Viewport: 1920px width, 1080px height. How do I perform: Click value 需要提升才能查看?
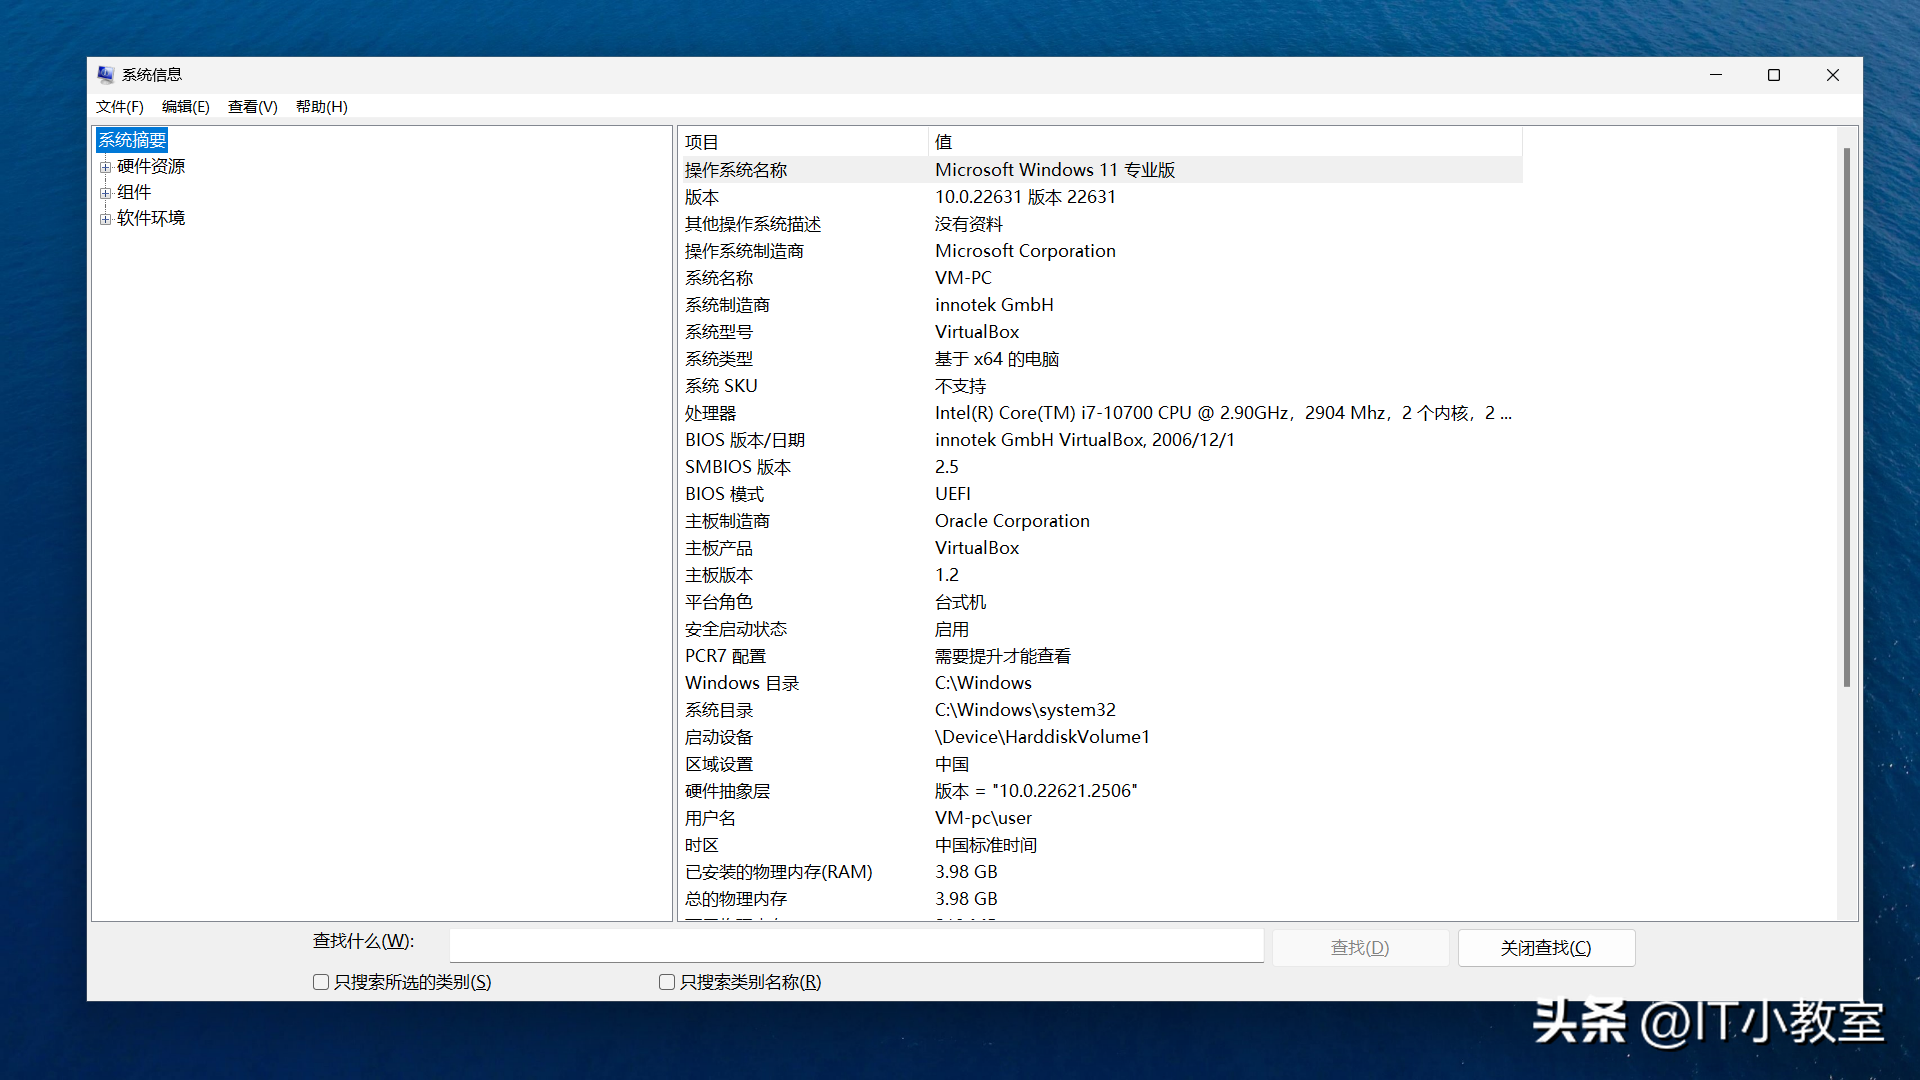click(1003, 656)
